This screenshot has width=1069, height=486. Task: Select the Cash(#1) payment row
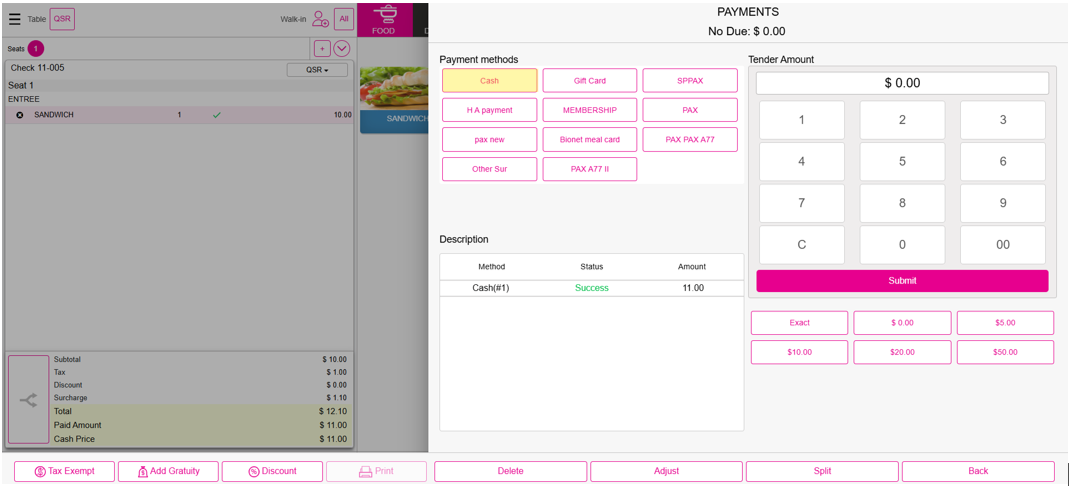591,288
